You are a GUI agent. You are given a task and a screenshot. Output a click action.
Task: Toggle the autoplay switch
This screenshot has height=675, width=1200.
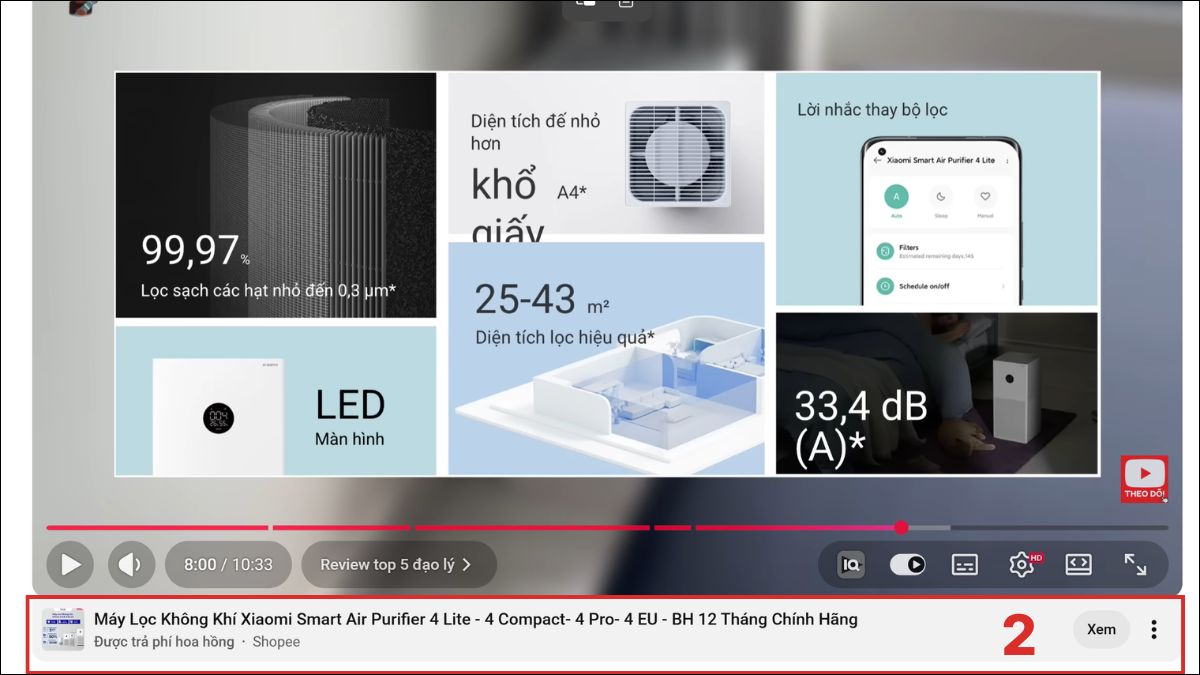click(907, 565)
